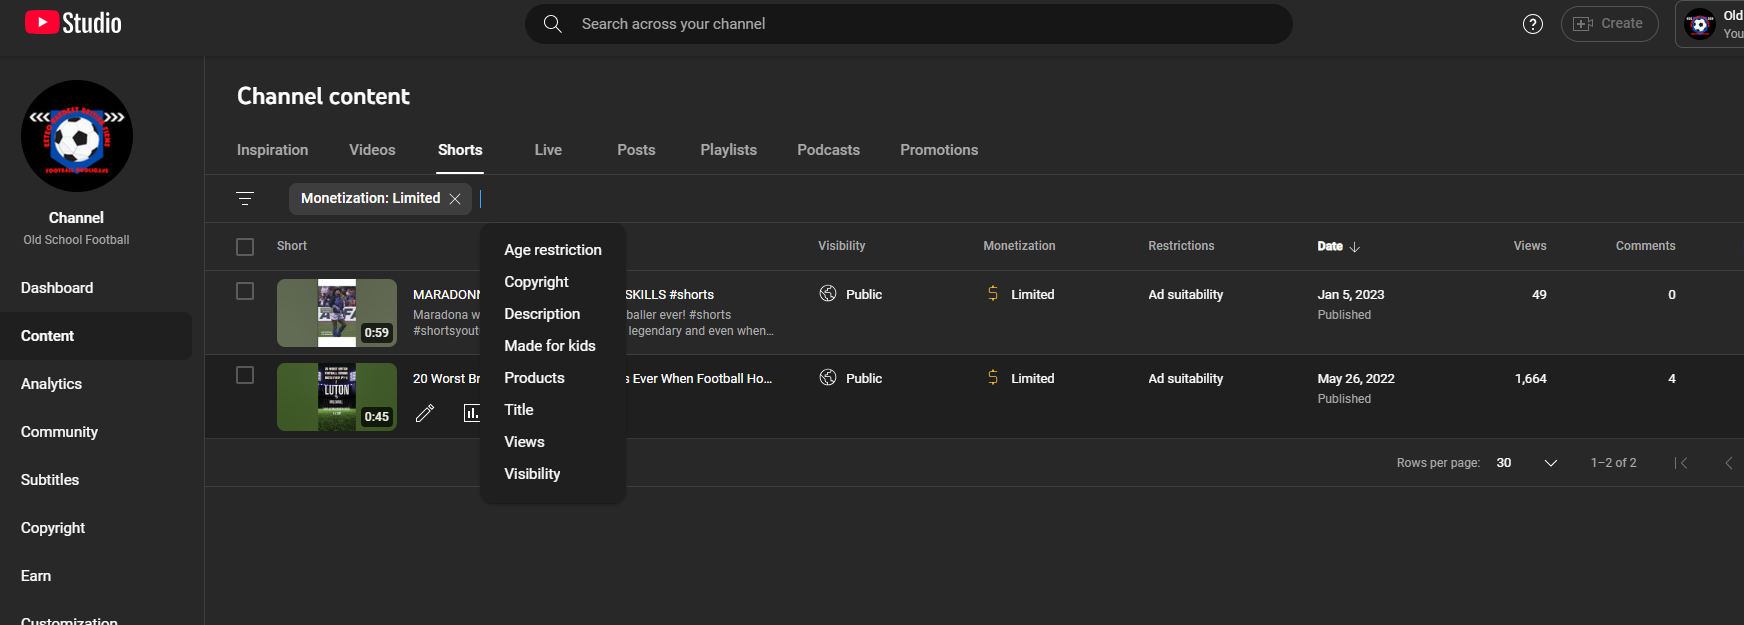Open Copyright page in sidebar

96,528
